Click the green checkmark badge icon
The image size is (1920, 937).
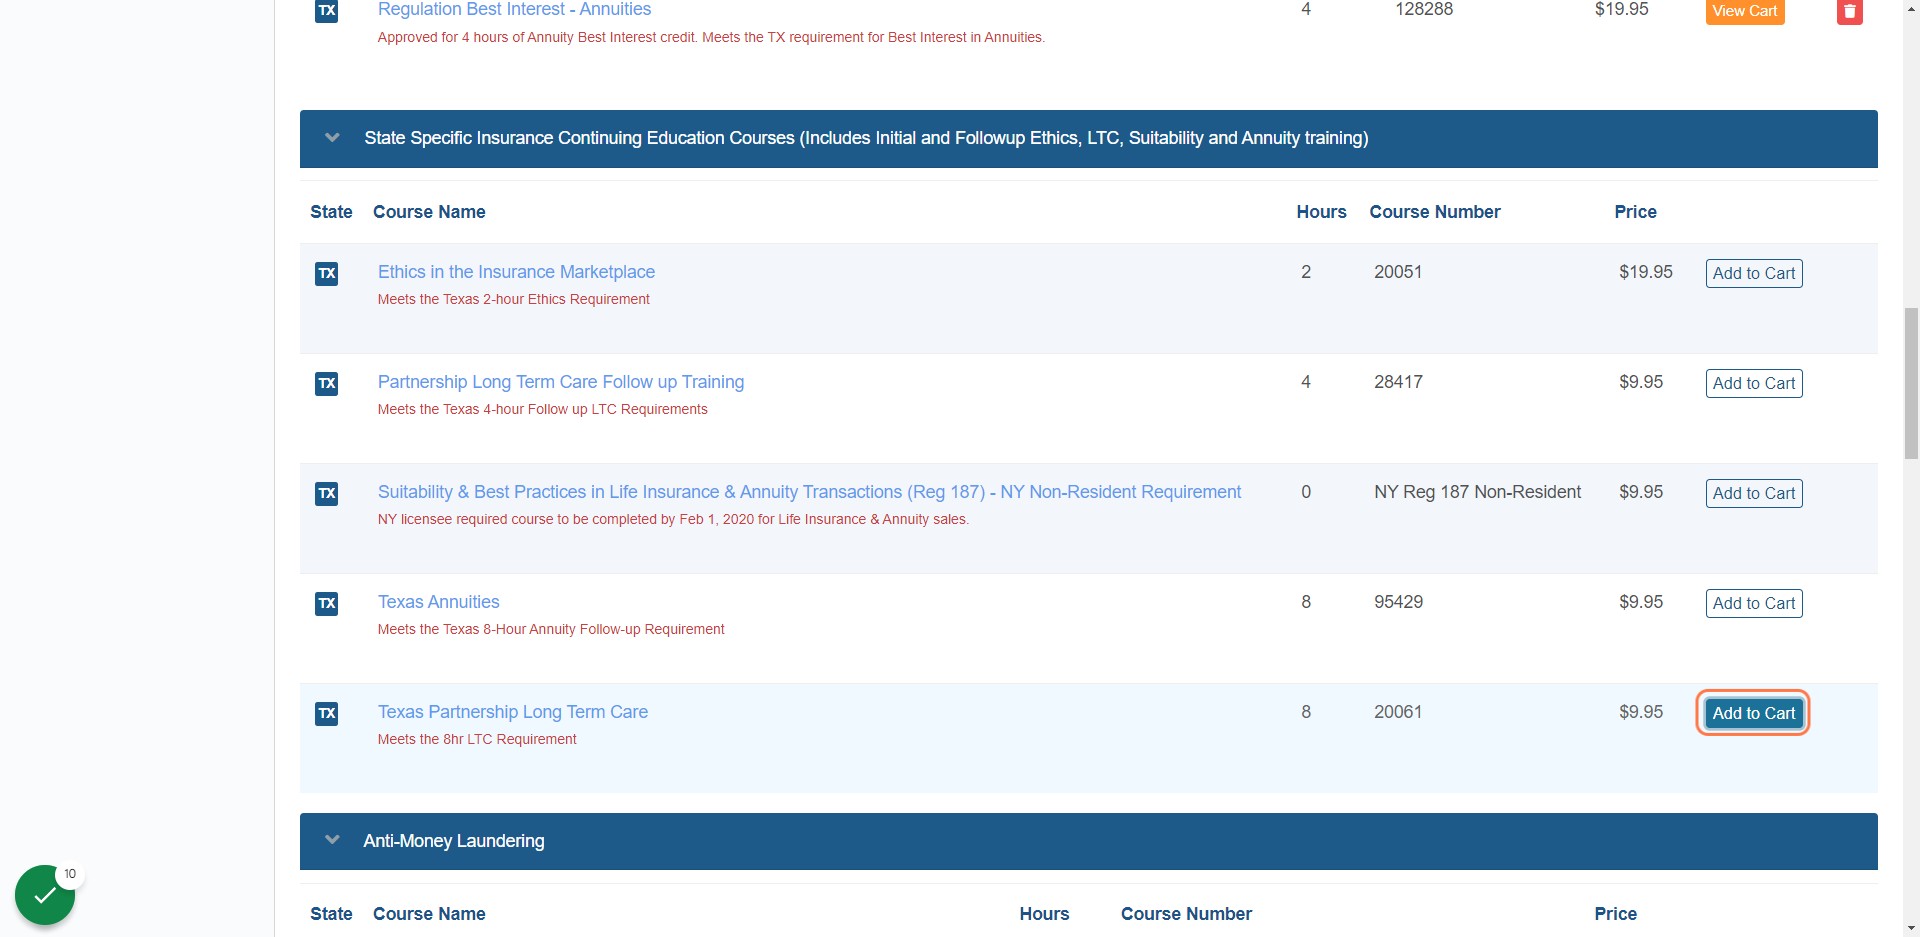click(45, 895)
